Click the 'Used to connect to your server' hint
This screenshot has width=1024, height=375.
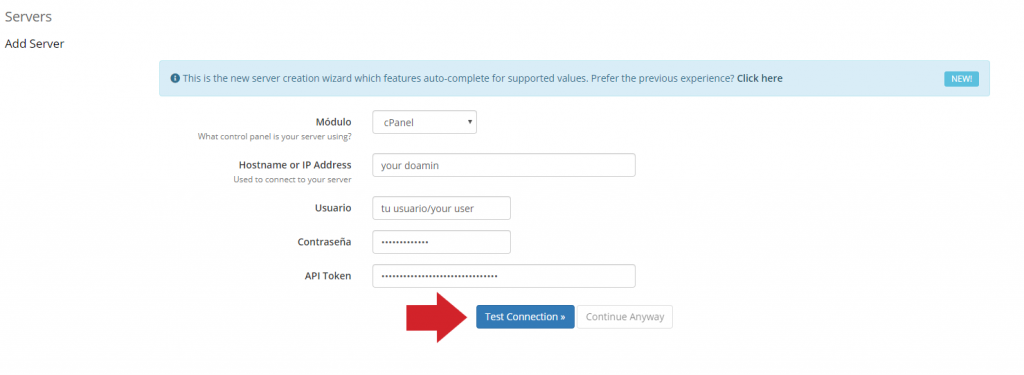click(293, 180)
